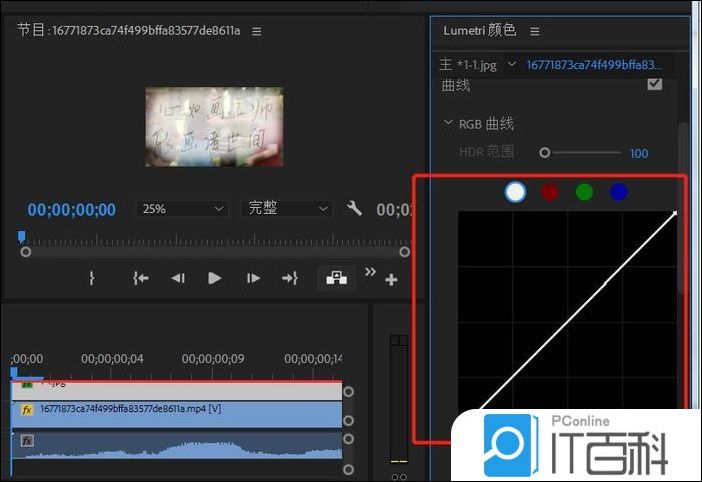Open the button editor plus icon
Screen dimensions: 702x482
point(391,280)
